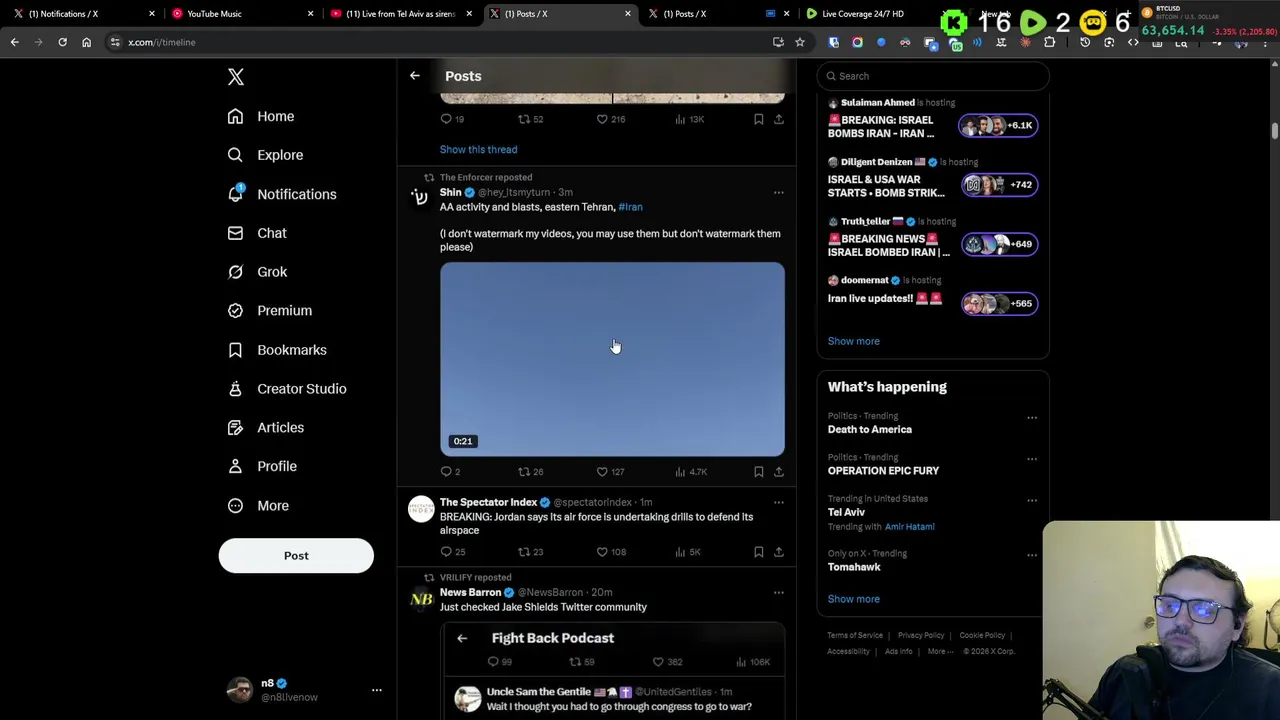Like Shin's post with 127 likes
This screenshot has height=720, width=1280.
coord(610,471)
